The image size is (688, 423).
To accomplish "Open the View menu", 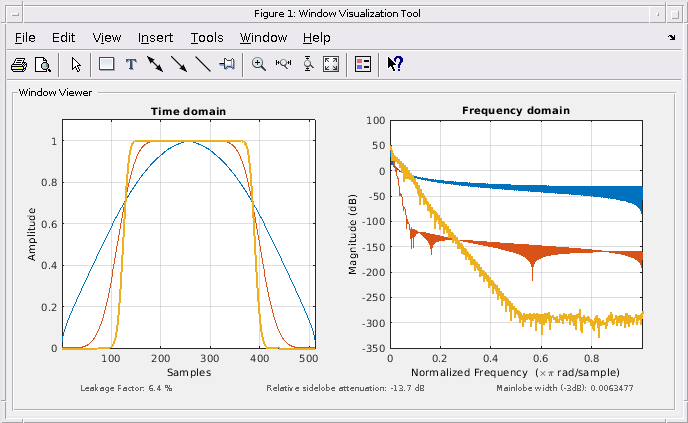I will coord(107,38).
